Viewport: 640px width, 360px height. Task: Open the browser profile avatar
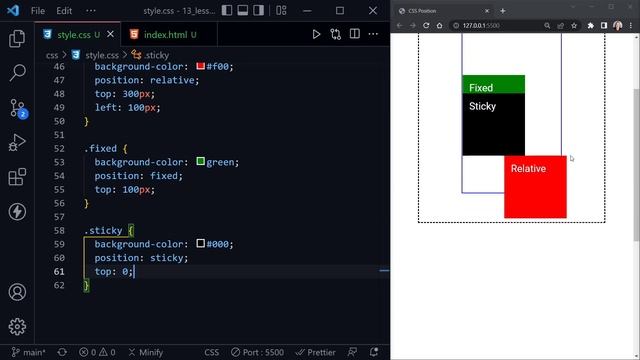(618, 26)
